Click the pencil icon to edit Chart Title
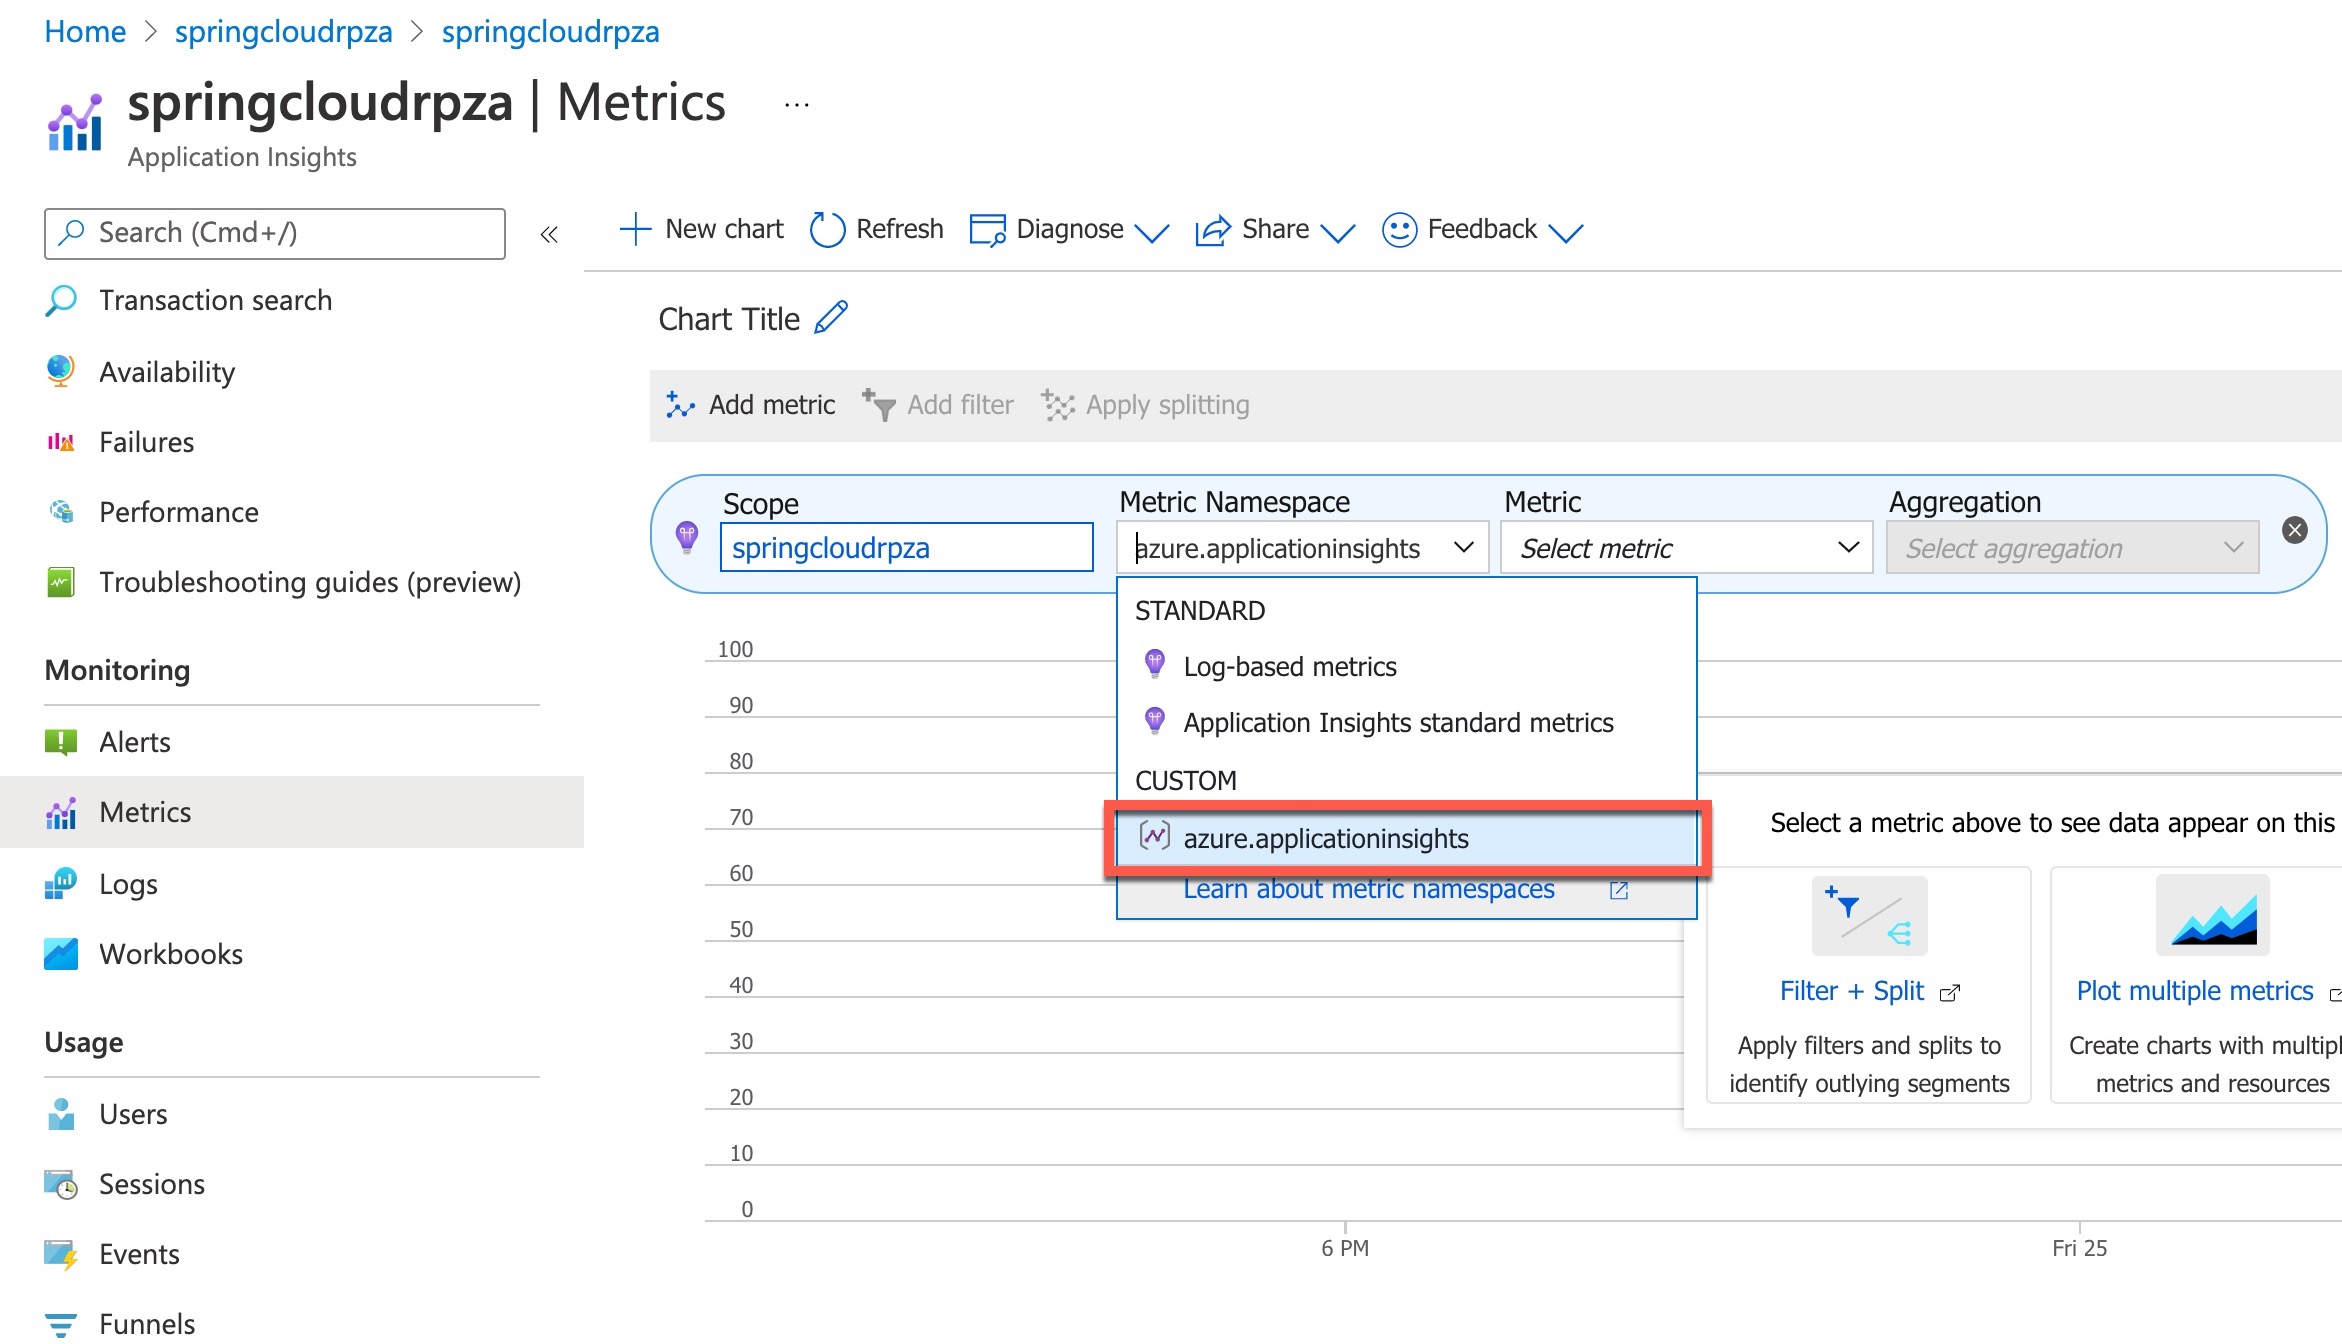Screen dimensions: 2342x1344 tap(831, 318)
